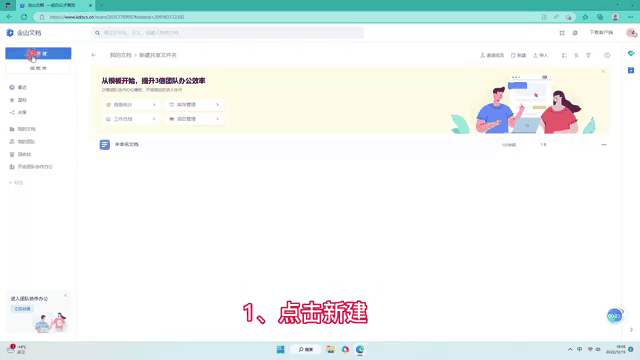Open the Windows Start menu

tap(280, 350)
